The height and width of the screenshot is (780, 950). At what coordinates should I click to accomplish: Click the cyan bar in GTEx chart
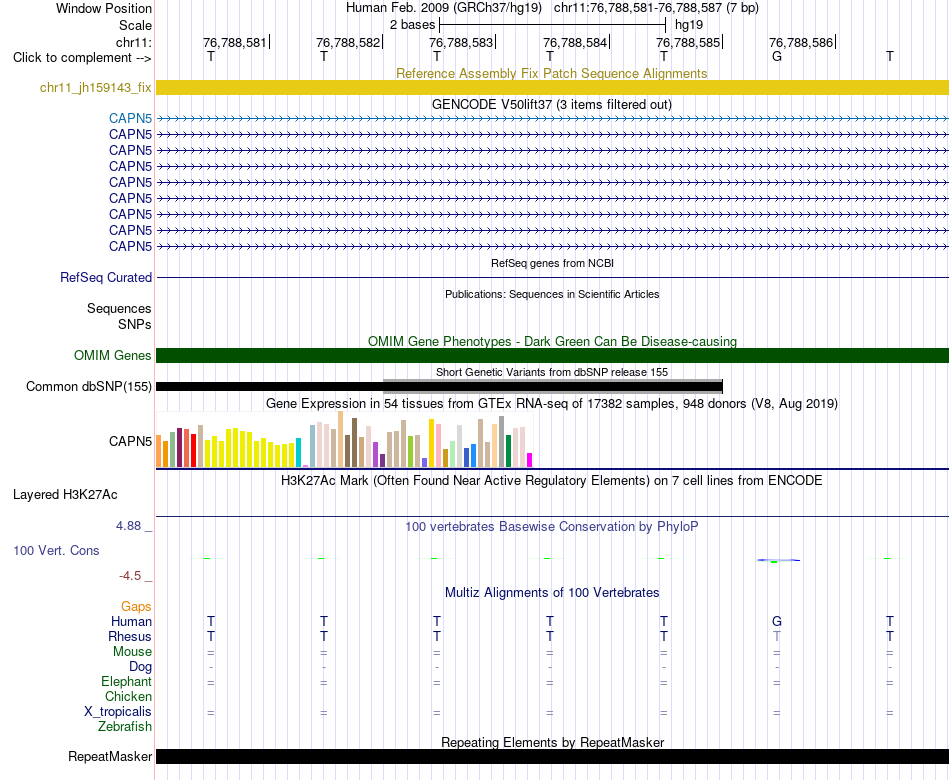(298, 452)
